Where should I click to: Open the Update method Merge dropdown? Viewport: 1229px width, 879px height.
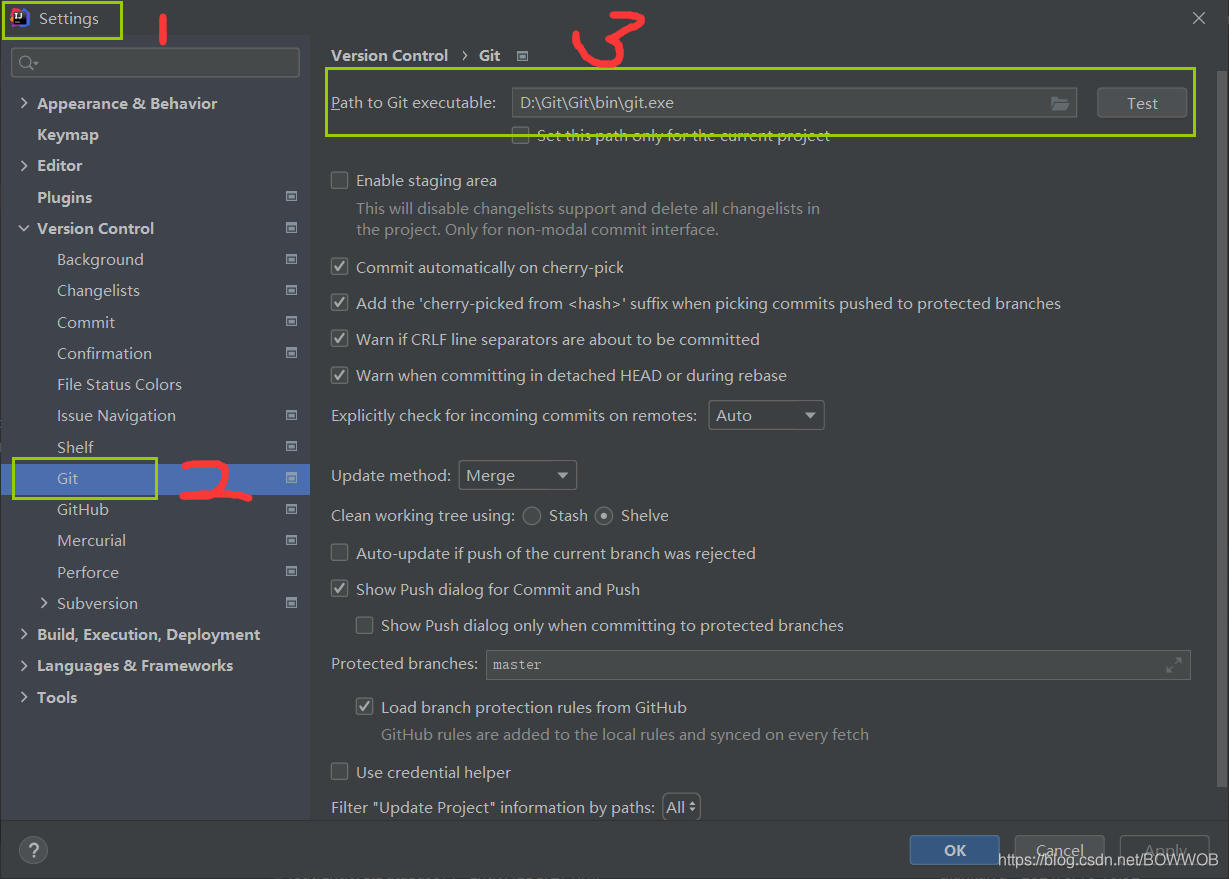(x=518, y=475)
